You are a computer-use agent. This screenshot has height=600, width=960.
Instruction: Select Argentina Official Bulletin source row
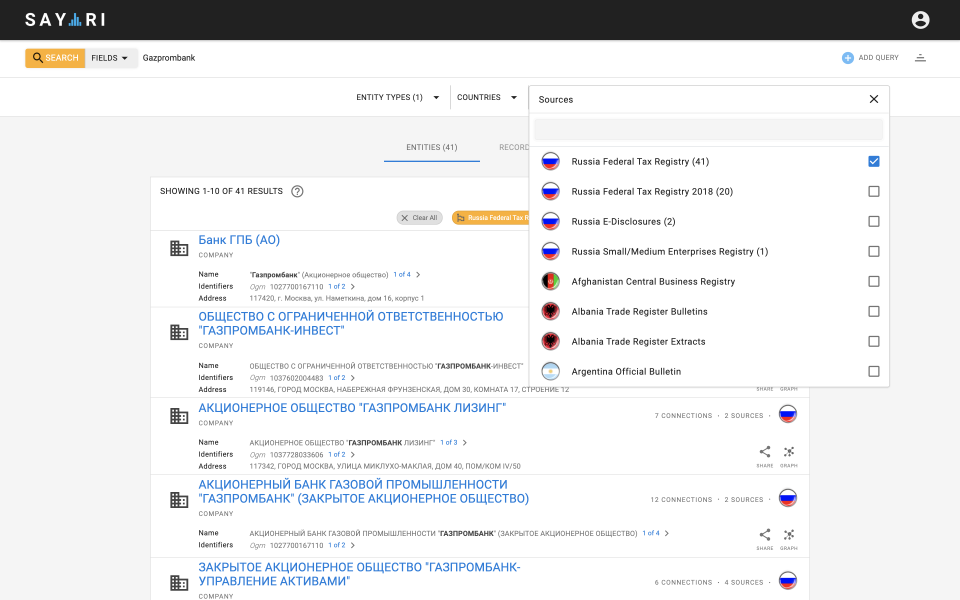click(626, 371)
